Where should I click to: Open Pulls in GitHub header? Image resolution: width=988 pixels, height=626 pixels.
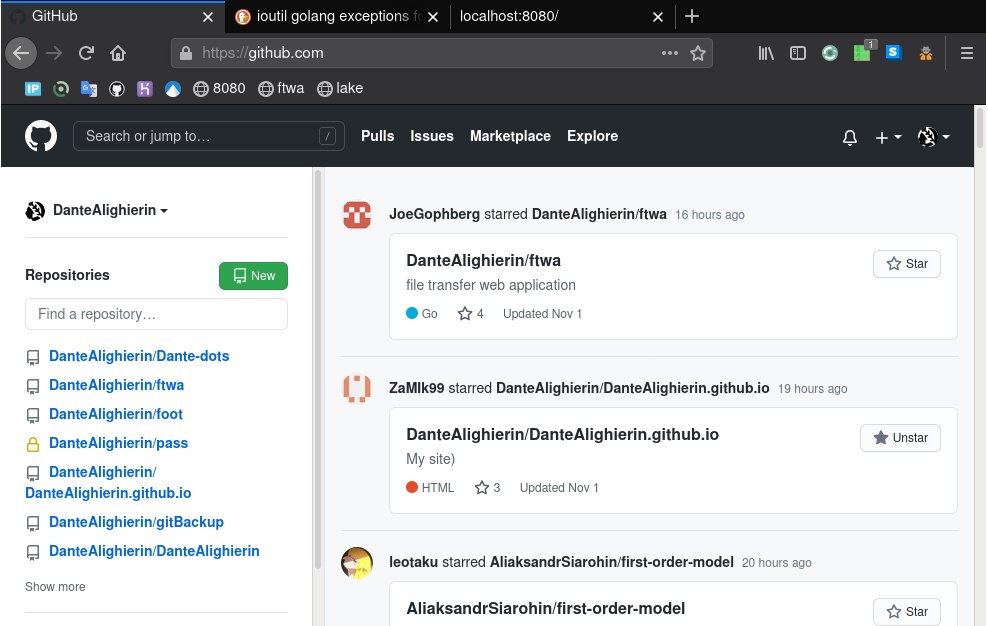coord(377,136)
